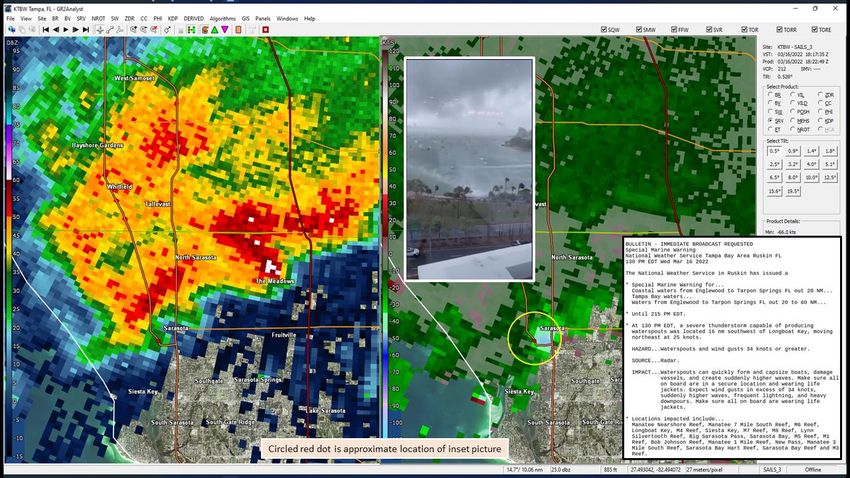
Task: Select the 0.5° tilt button
Action: click(x=774, y=151)
